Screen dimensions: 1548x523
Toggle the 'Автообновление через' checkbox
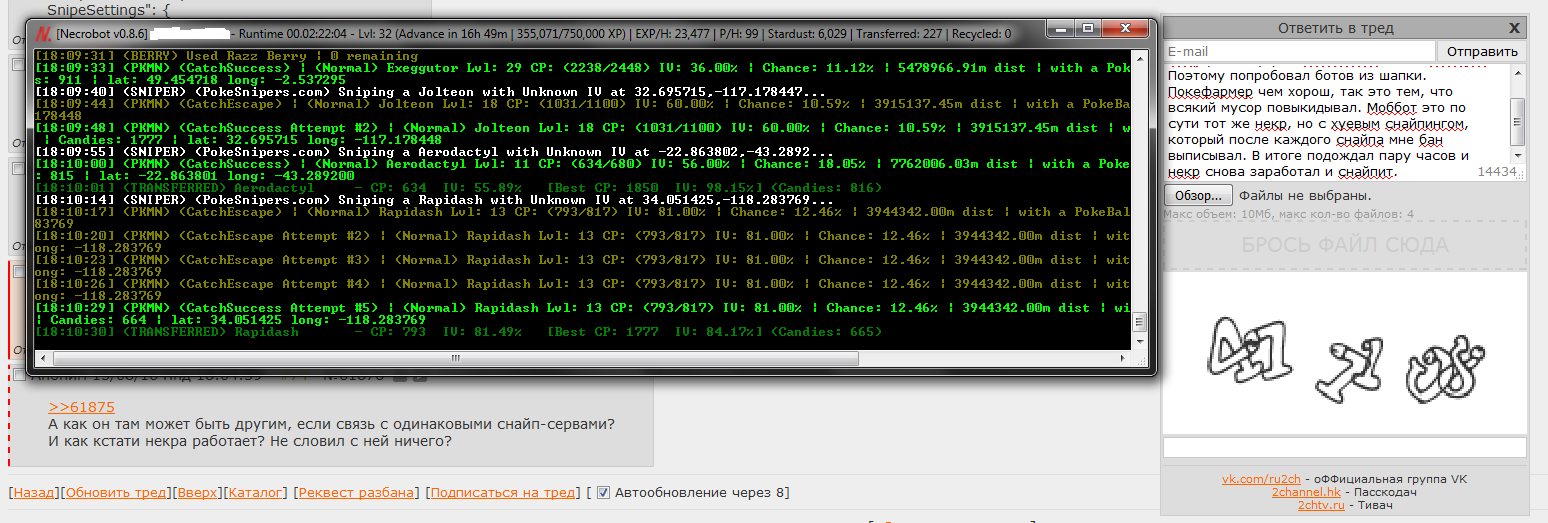click(603, 492)
